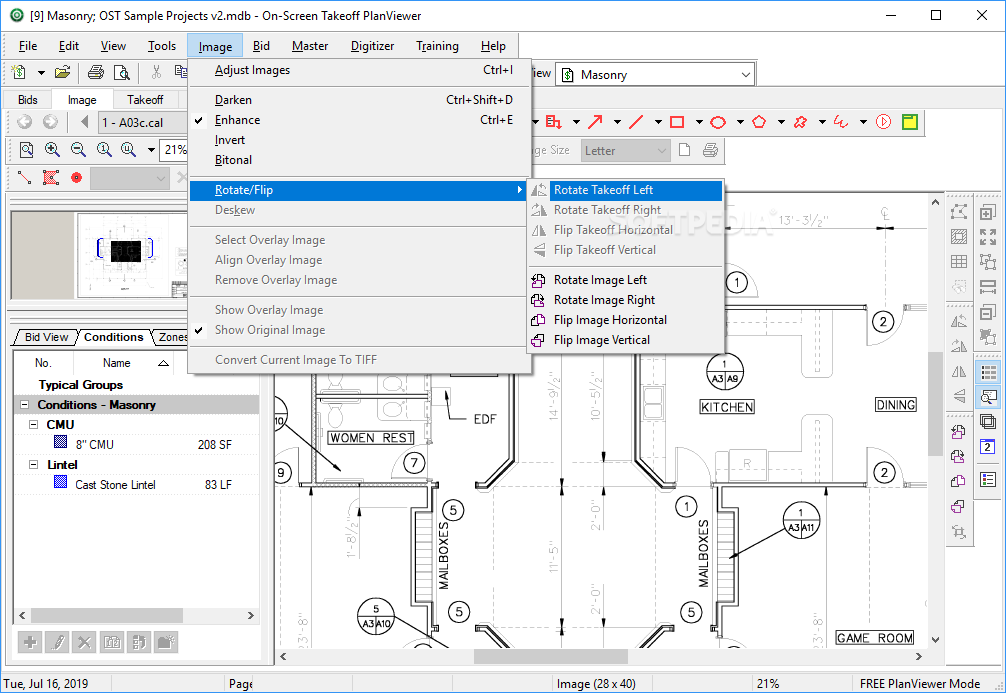Screen dimensions: 1006x693
Task: Select the red polygon annotation tool
Action: point(759,121)
